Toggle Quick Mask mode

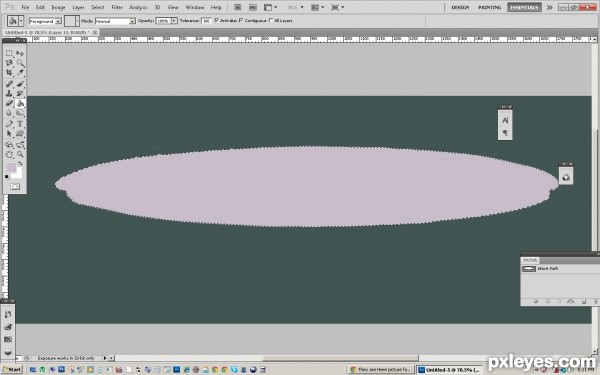(15, 186)
